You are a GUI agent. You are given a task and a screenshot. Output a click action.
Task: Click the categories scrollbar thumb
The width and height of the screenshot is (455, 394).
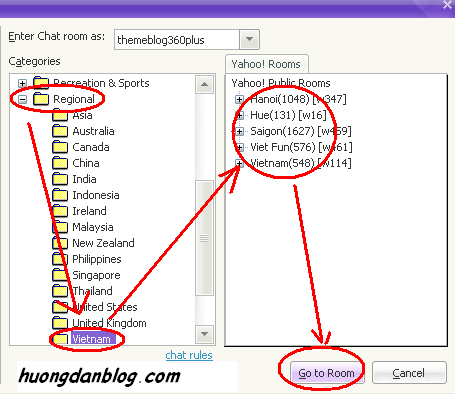click(x=204, y=238)
